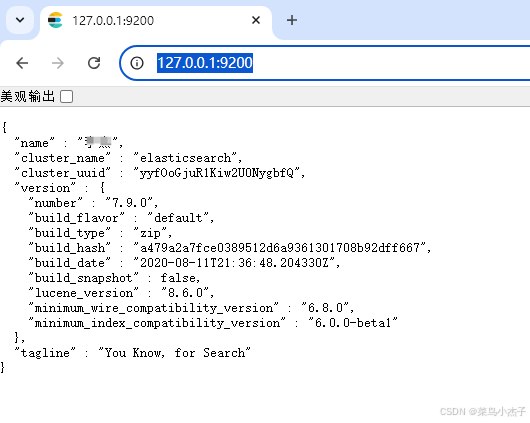Reload the page with the refresh icon
Image resolution: width=530 pixels, height=423 pixels.
tap(94, 63)
